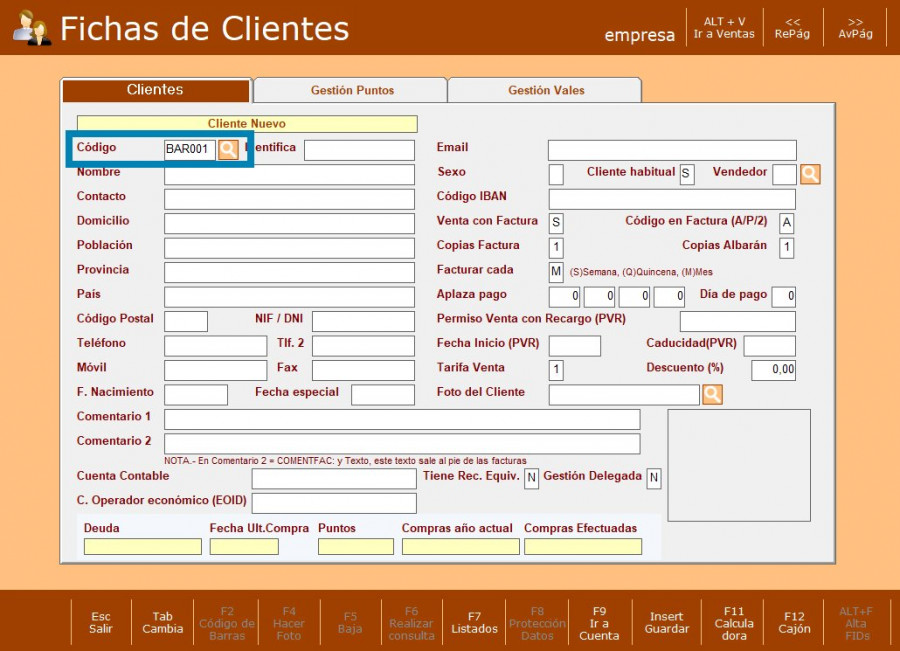Image resolution: width=900 pixels, height=651 pixels.
Task: Open the F11 Calculadora
Action: [733, 622]
